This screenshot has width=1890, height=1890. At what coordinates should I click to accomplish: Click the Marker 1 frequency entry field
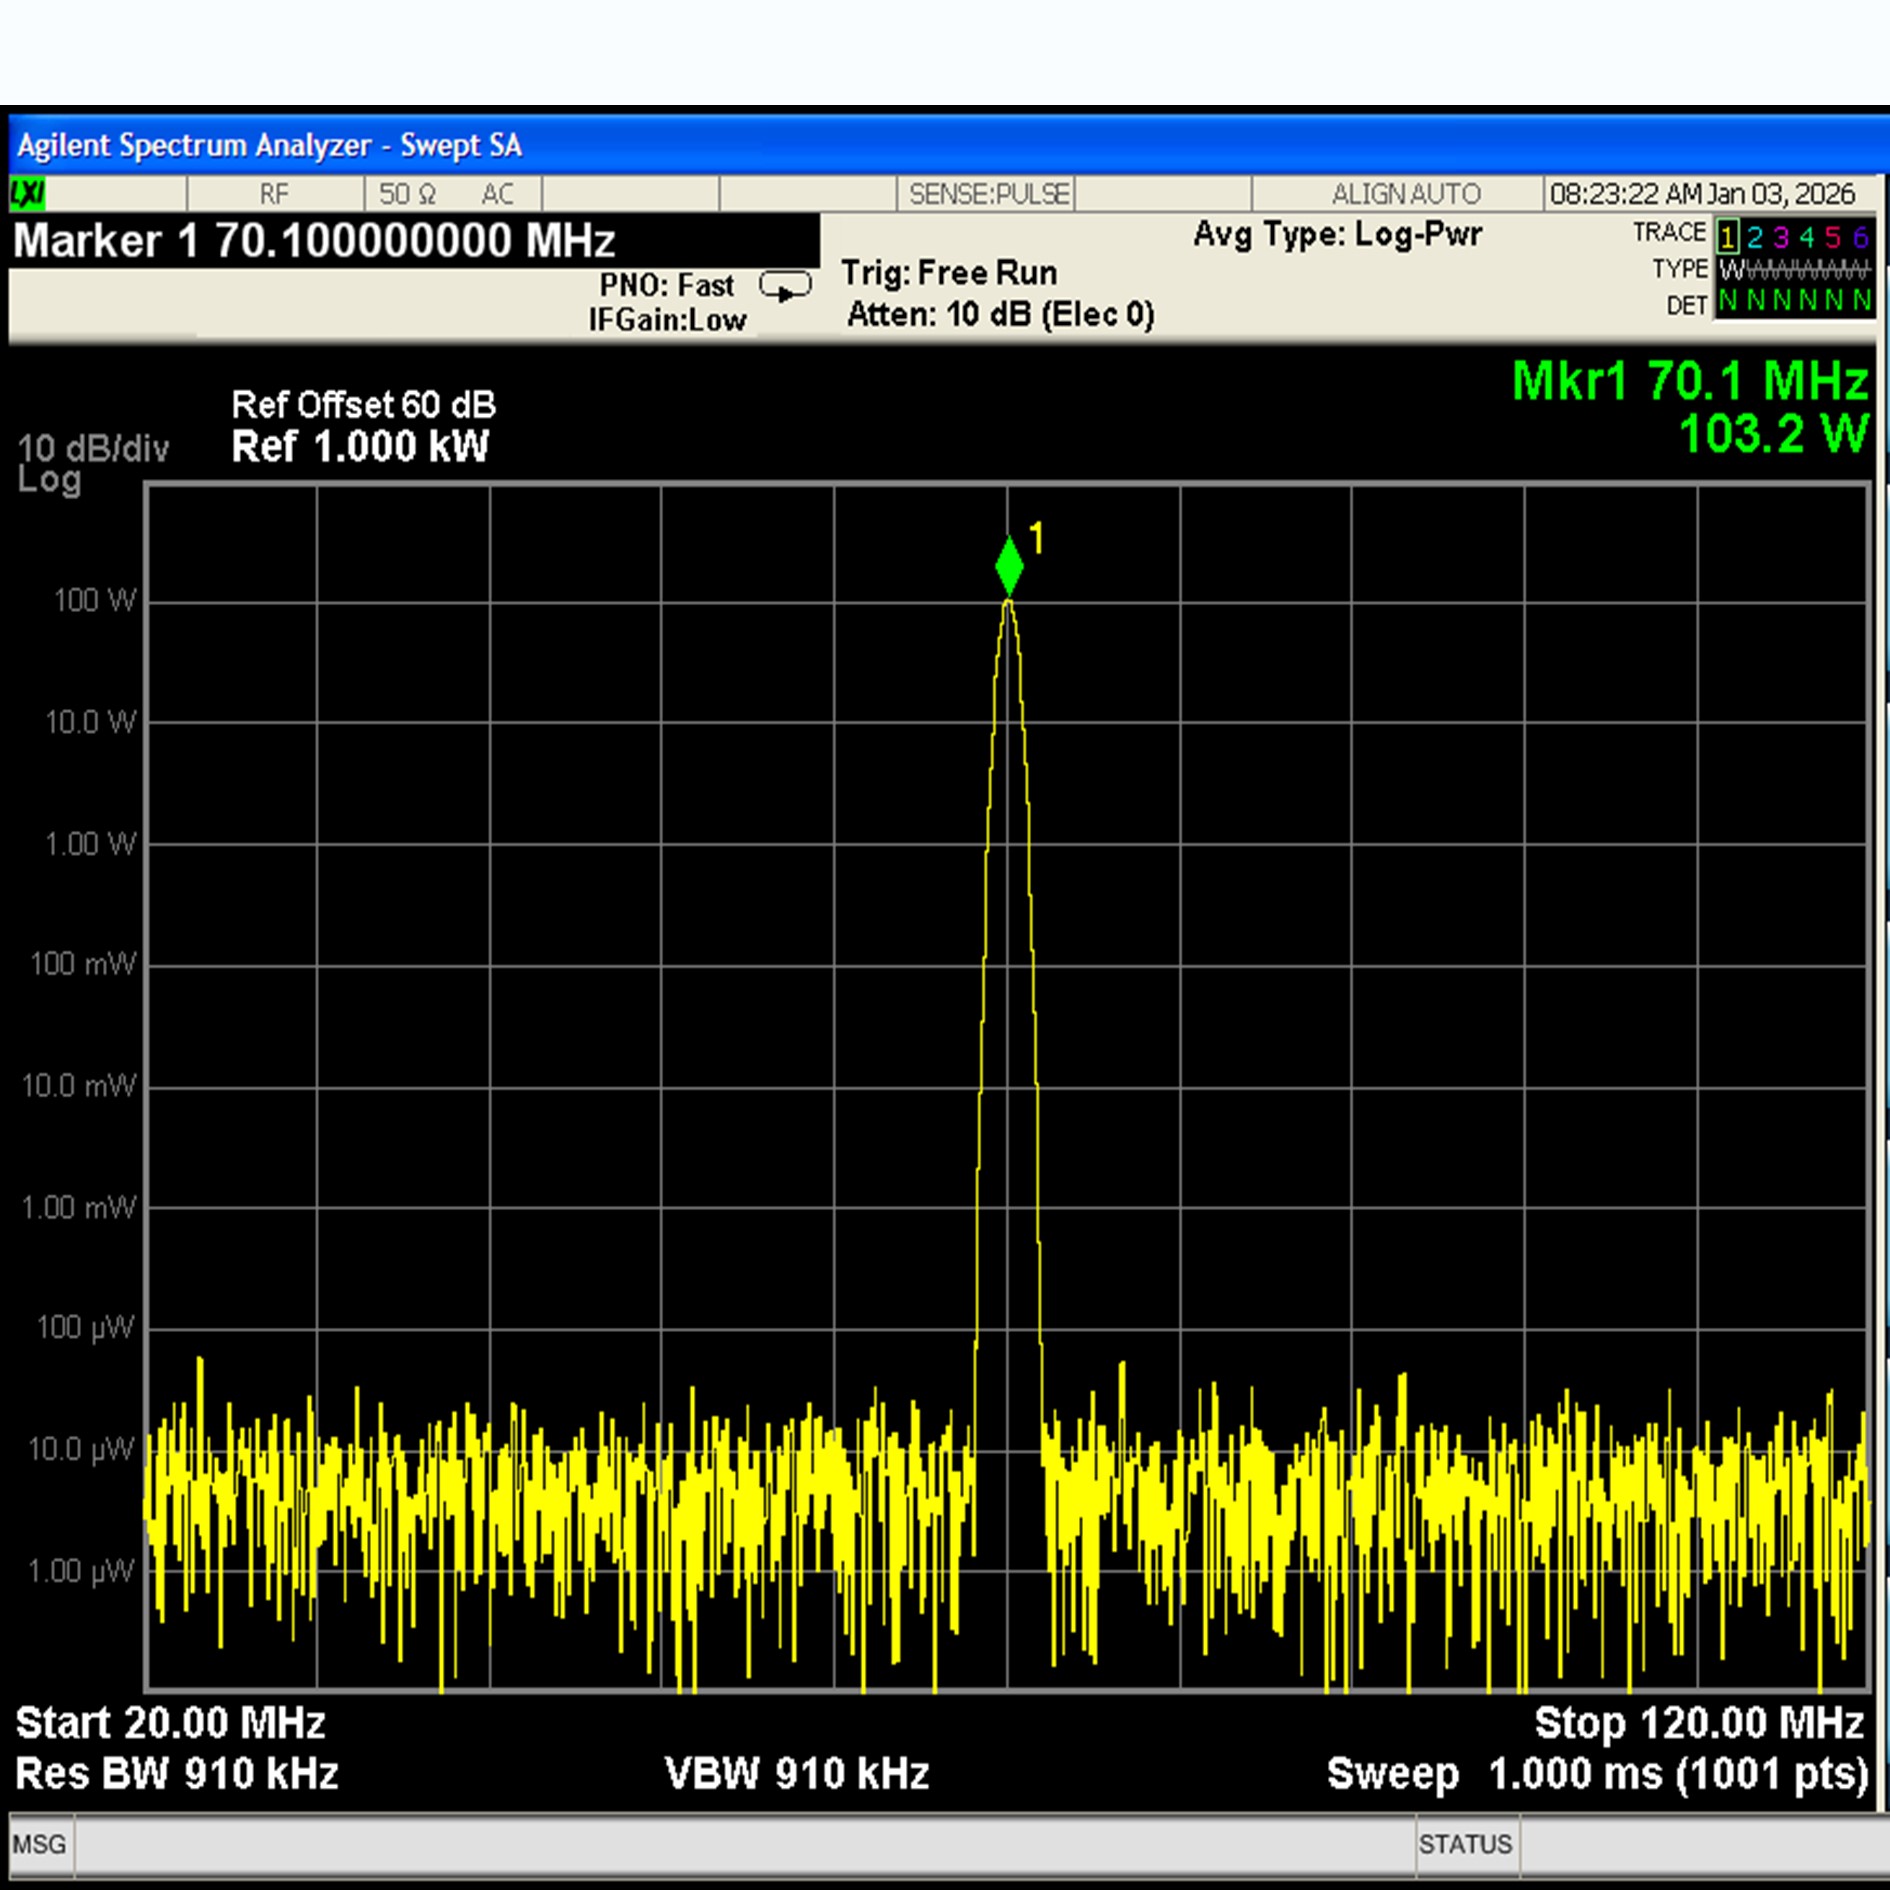[x=414, y=241]
